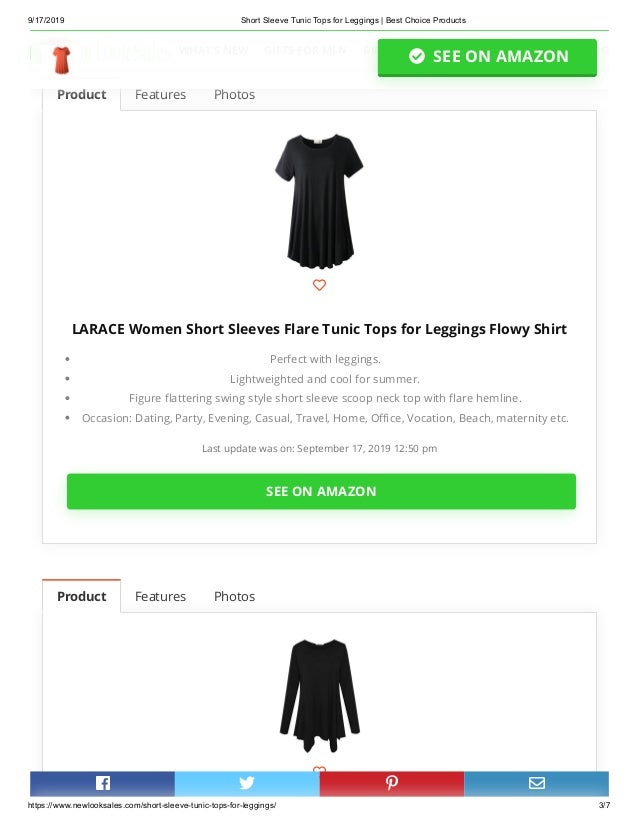
Task: Click the top floating SEE ON AMAZON button
Action: (487, 57)
